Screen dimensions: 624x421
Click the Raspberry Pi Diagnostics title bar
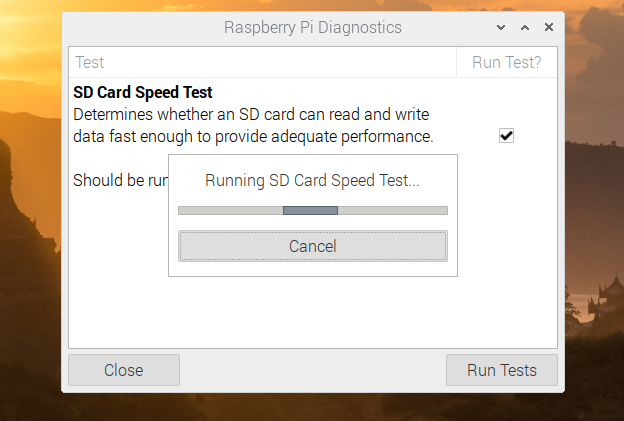pyautogui.click(x=313, y=27)
